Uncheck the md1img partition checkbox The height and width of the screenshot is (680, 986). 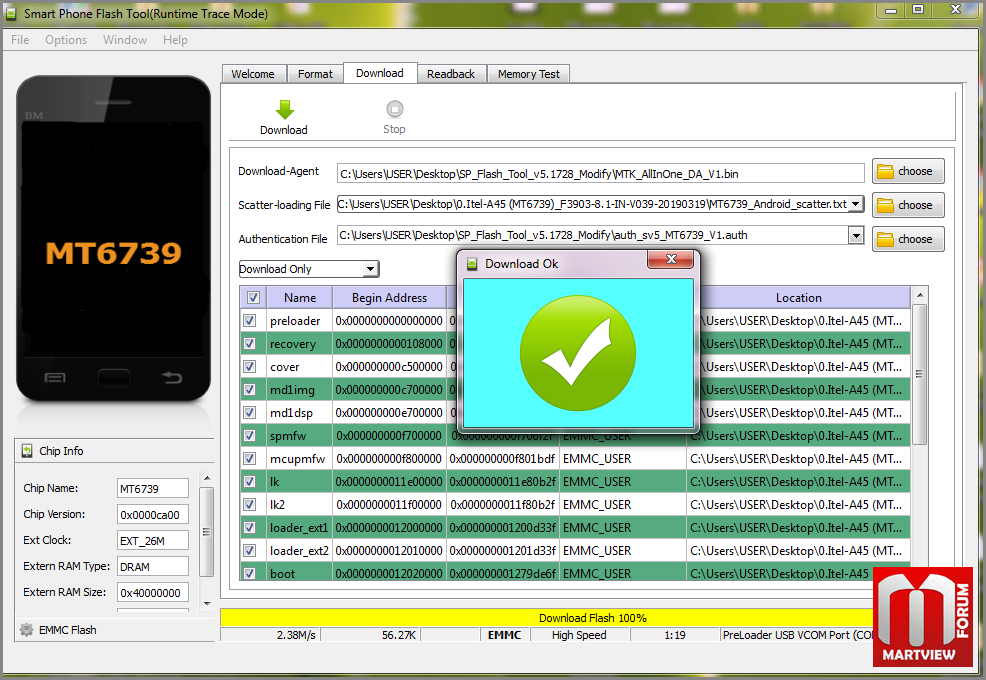250,389
